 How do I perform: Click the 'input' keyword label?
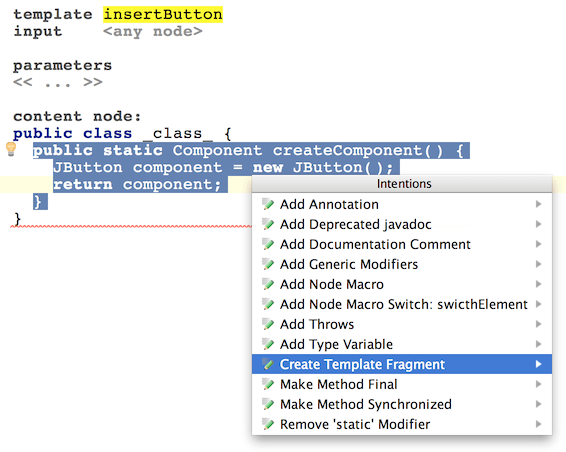(x=38, y=31)
